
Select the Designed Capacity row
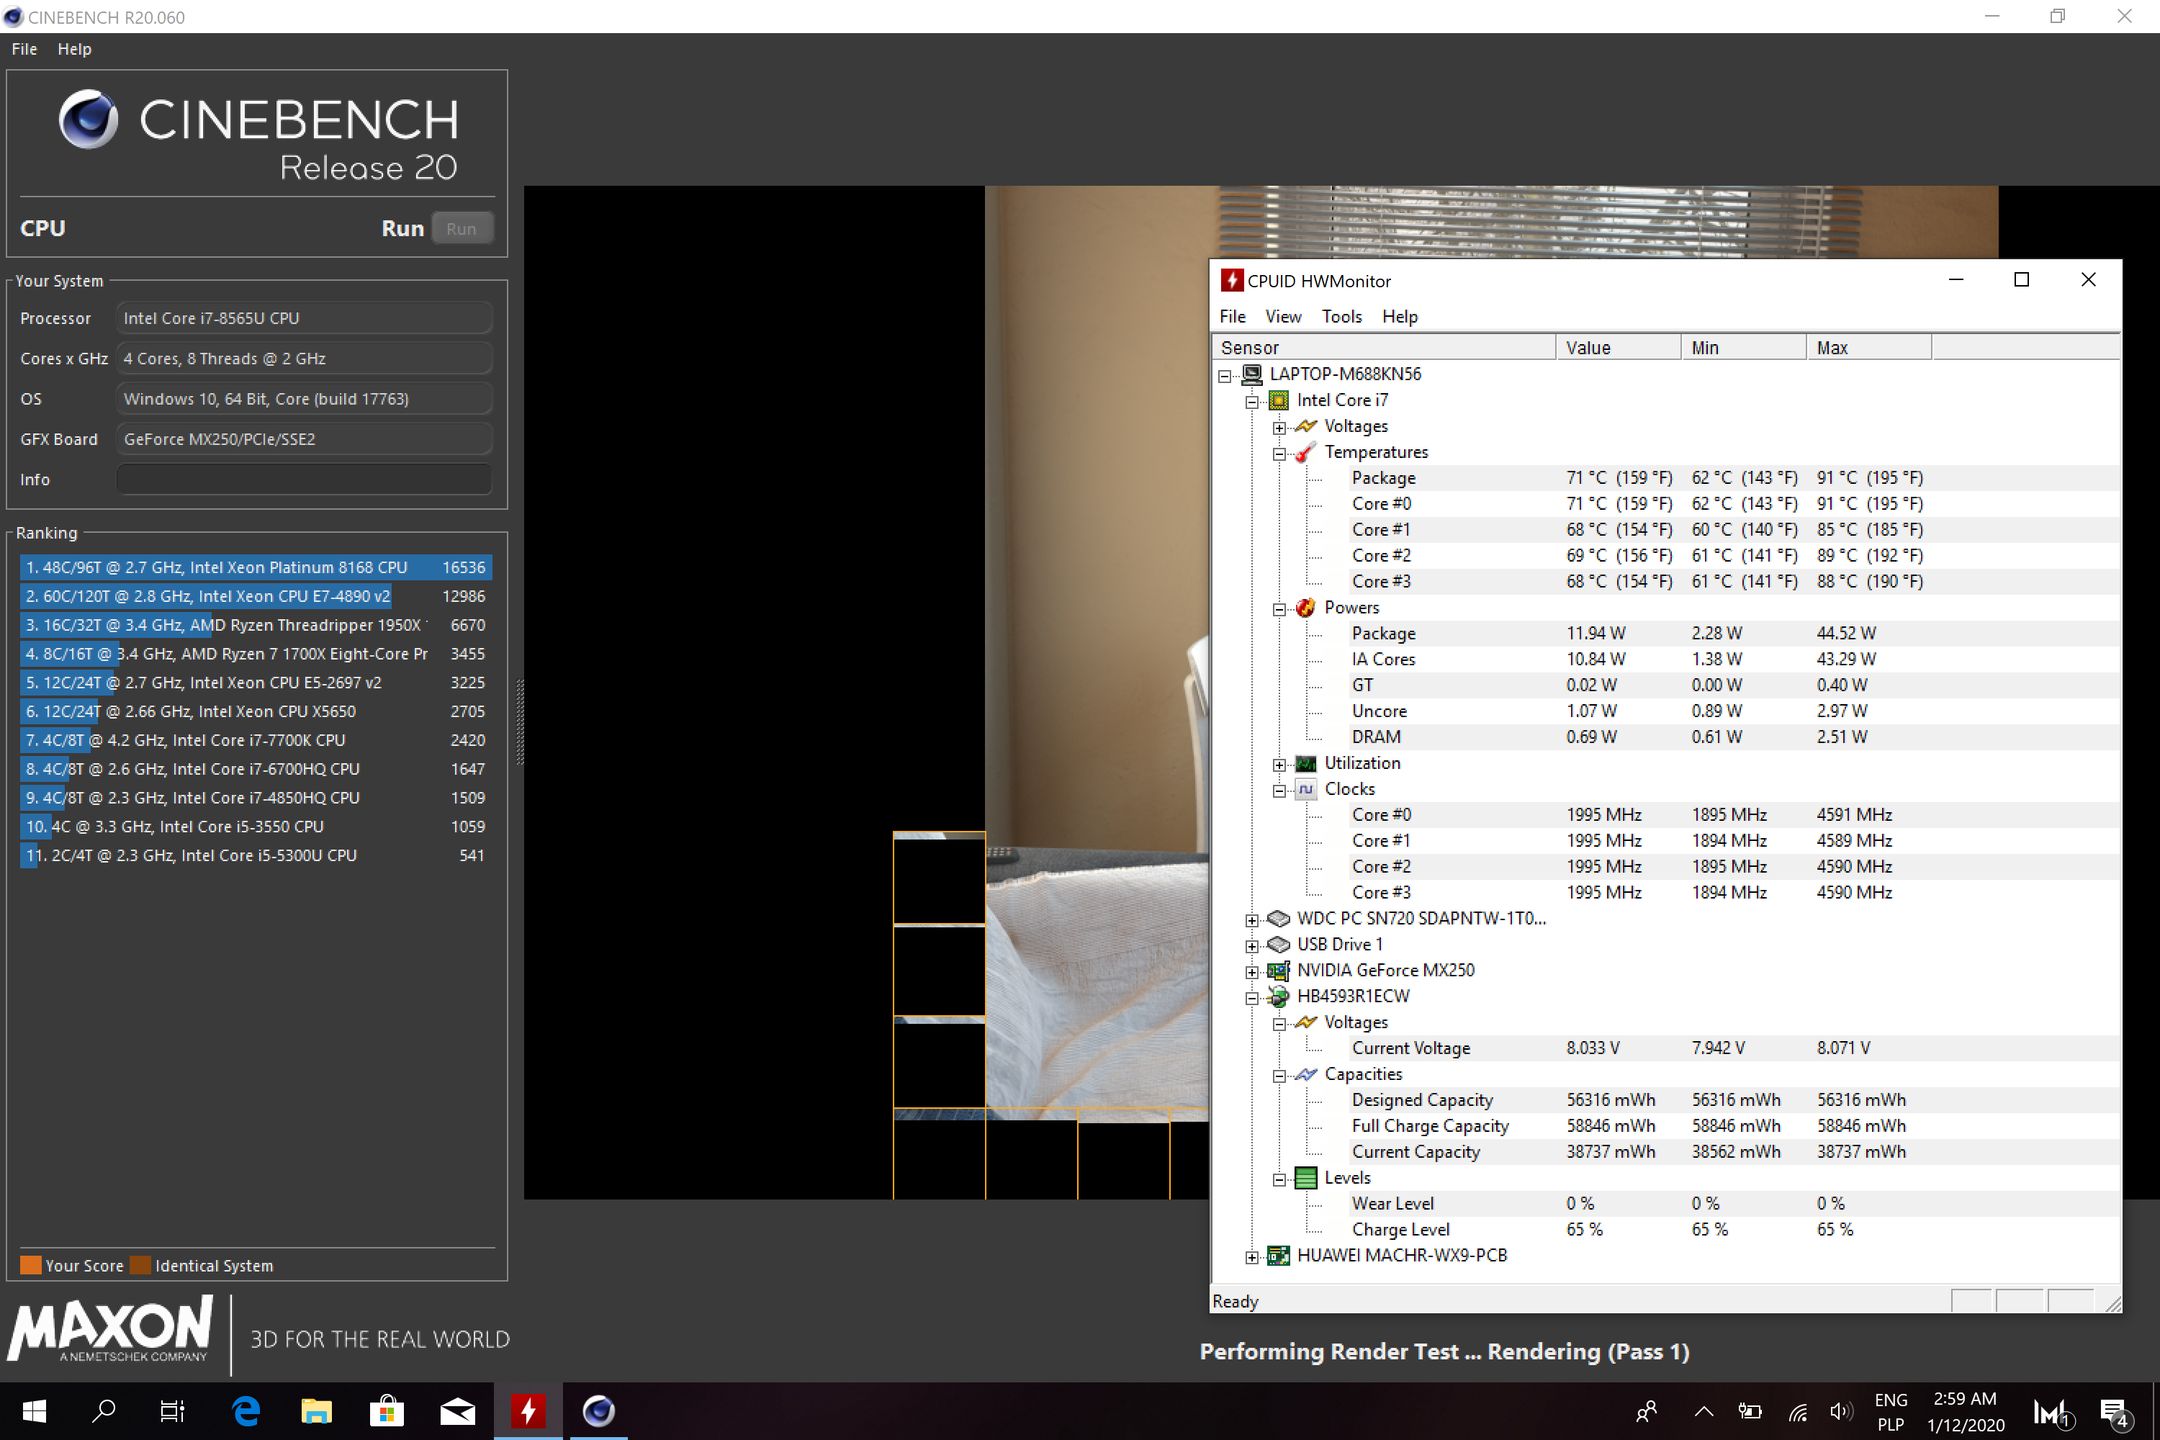1665,1100
